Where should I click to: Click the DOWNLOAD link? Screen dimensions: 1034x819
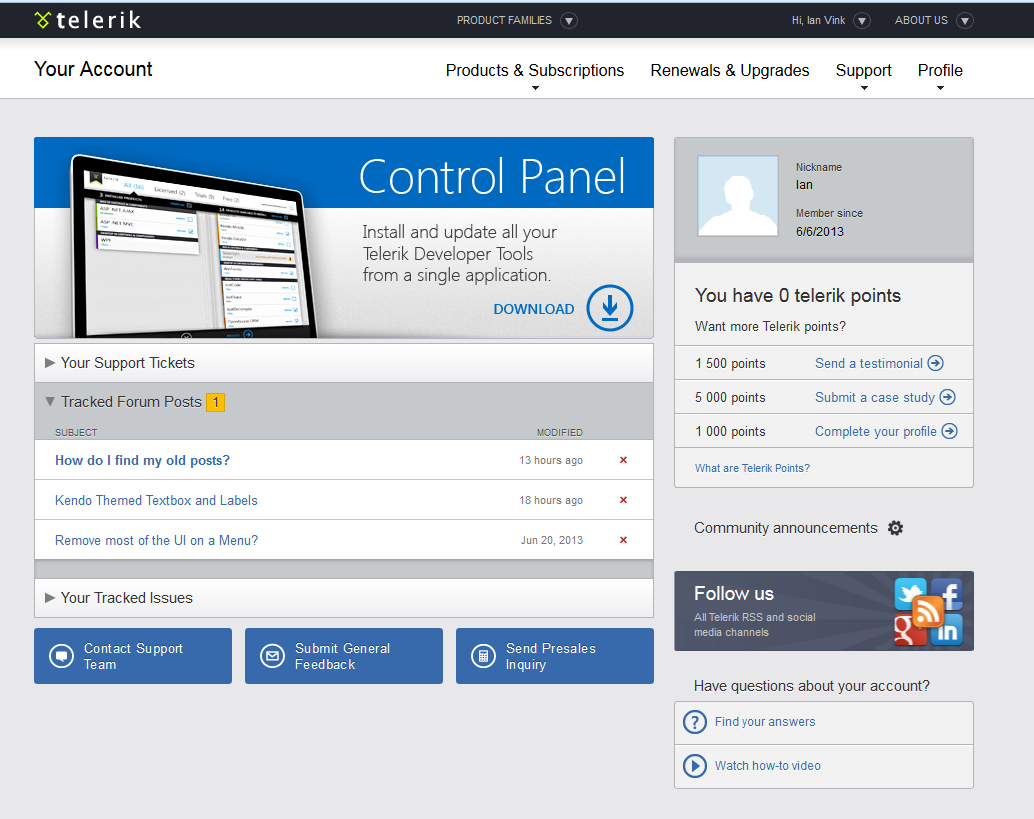(533, 309)
